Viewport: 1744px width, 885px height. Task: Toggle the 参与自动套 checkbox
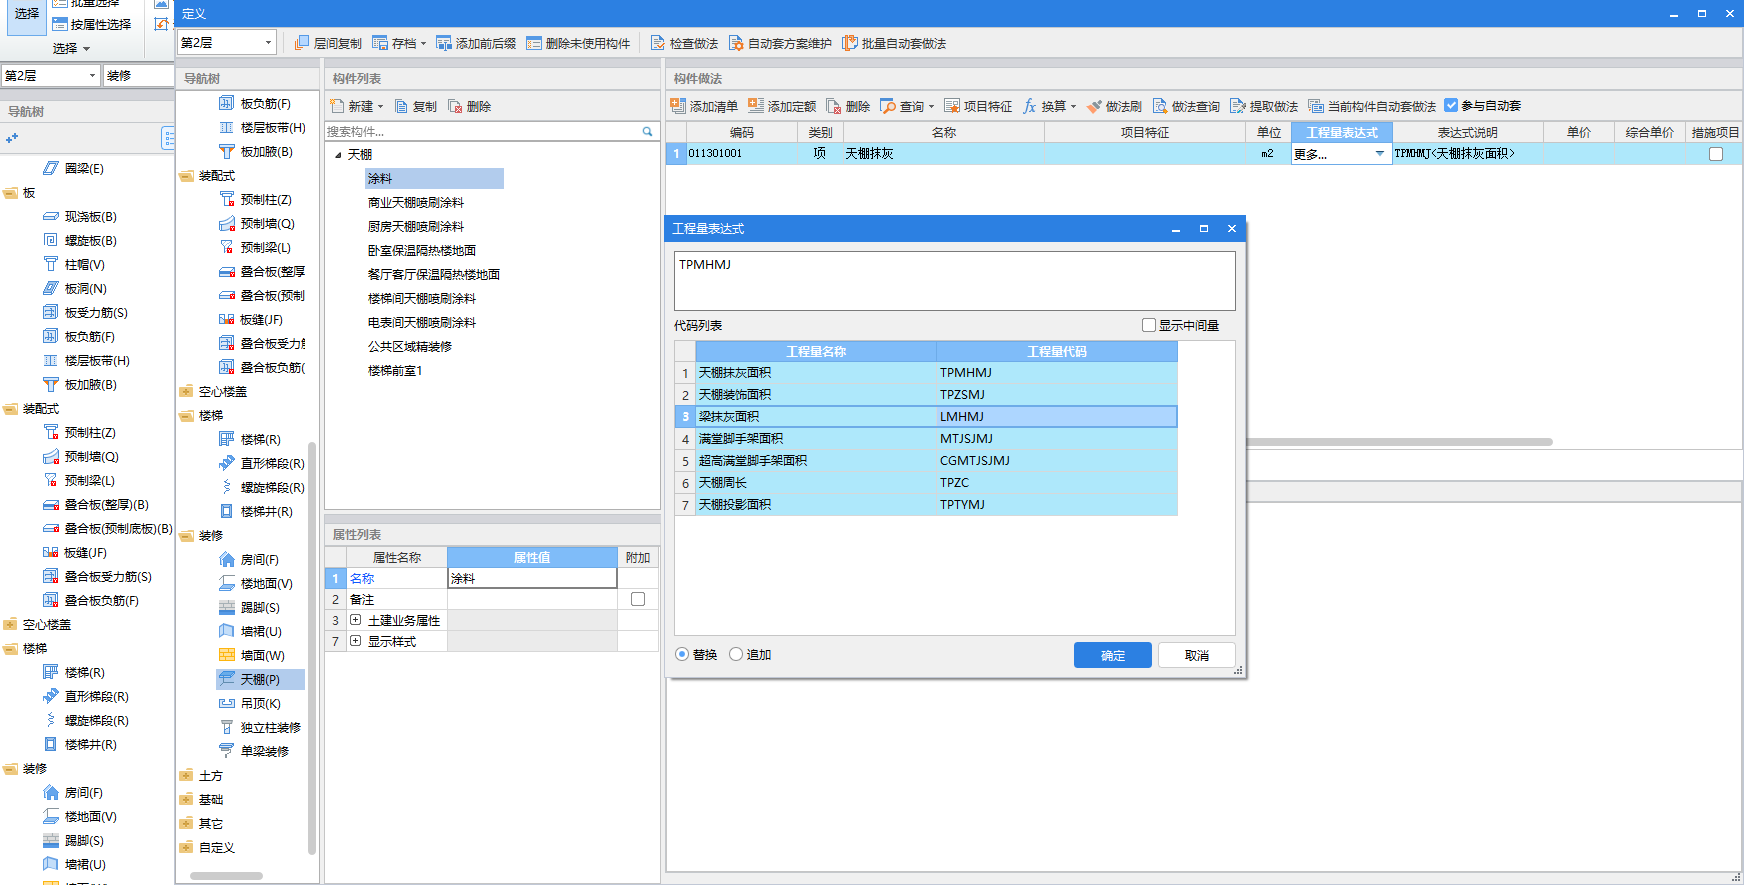point(1451,105)
